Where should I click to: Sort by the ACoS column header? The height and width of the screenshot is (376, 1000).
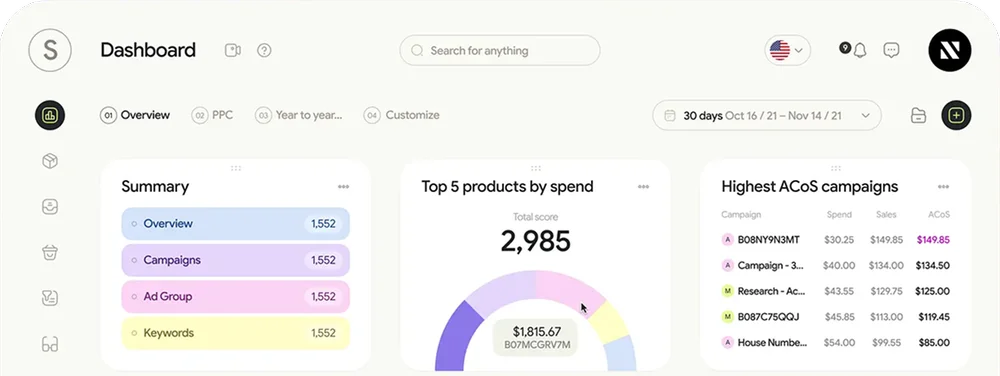click(x=939, y=215)
